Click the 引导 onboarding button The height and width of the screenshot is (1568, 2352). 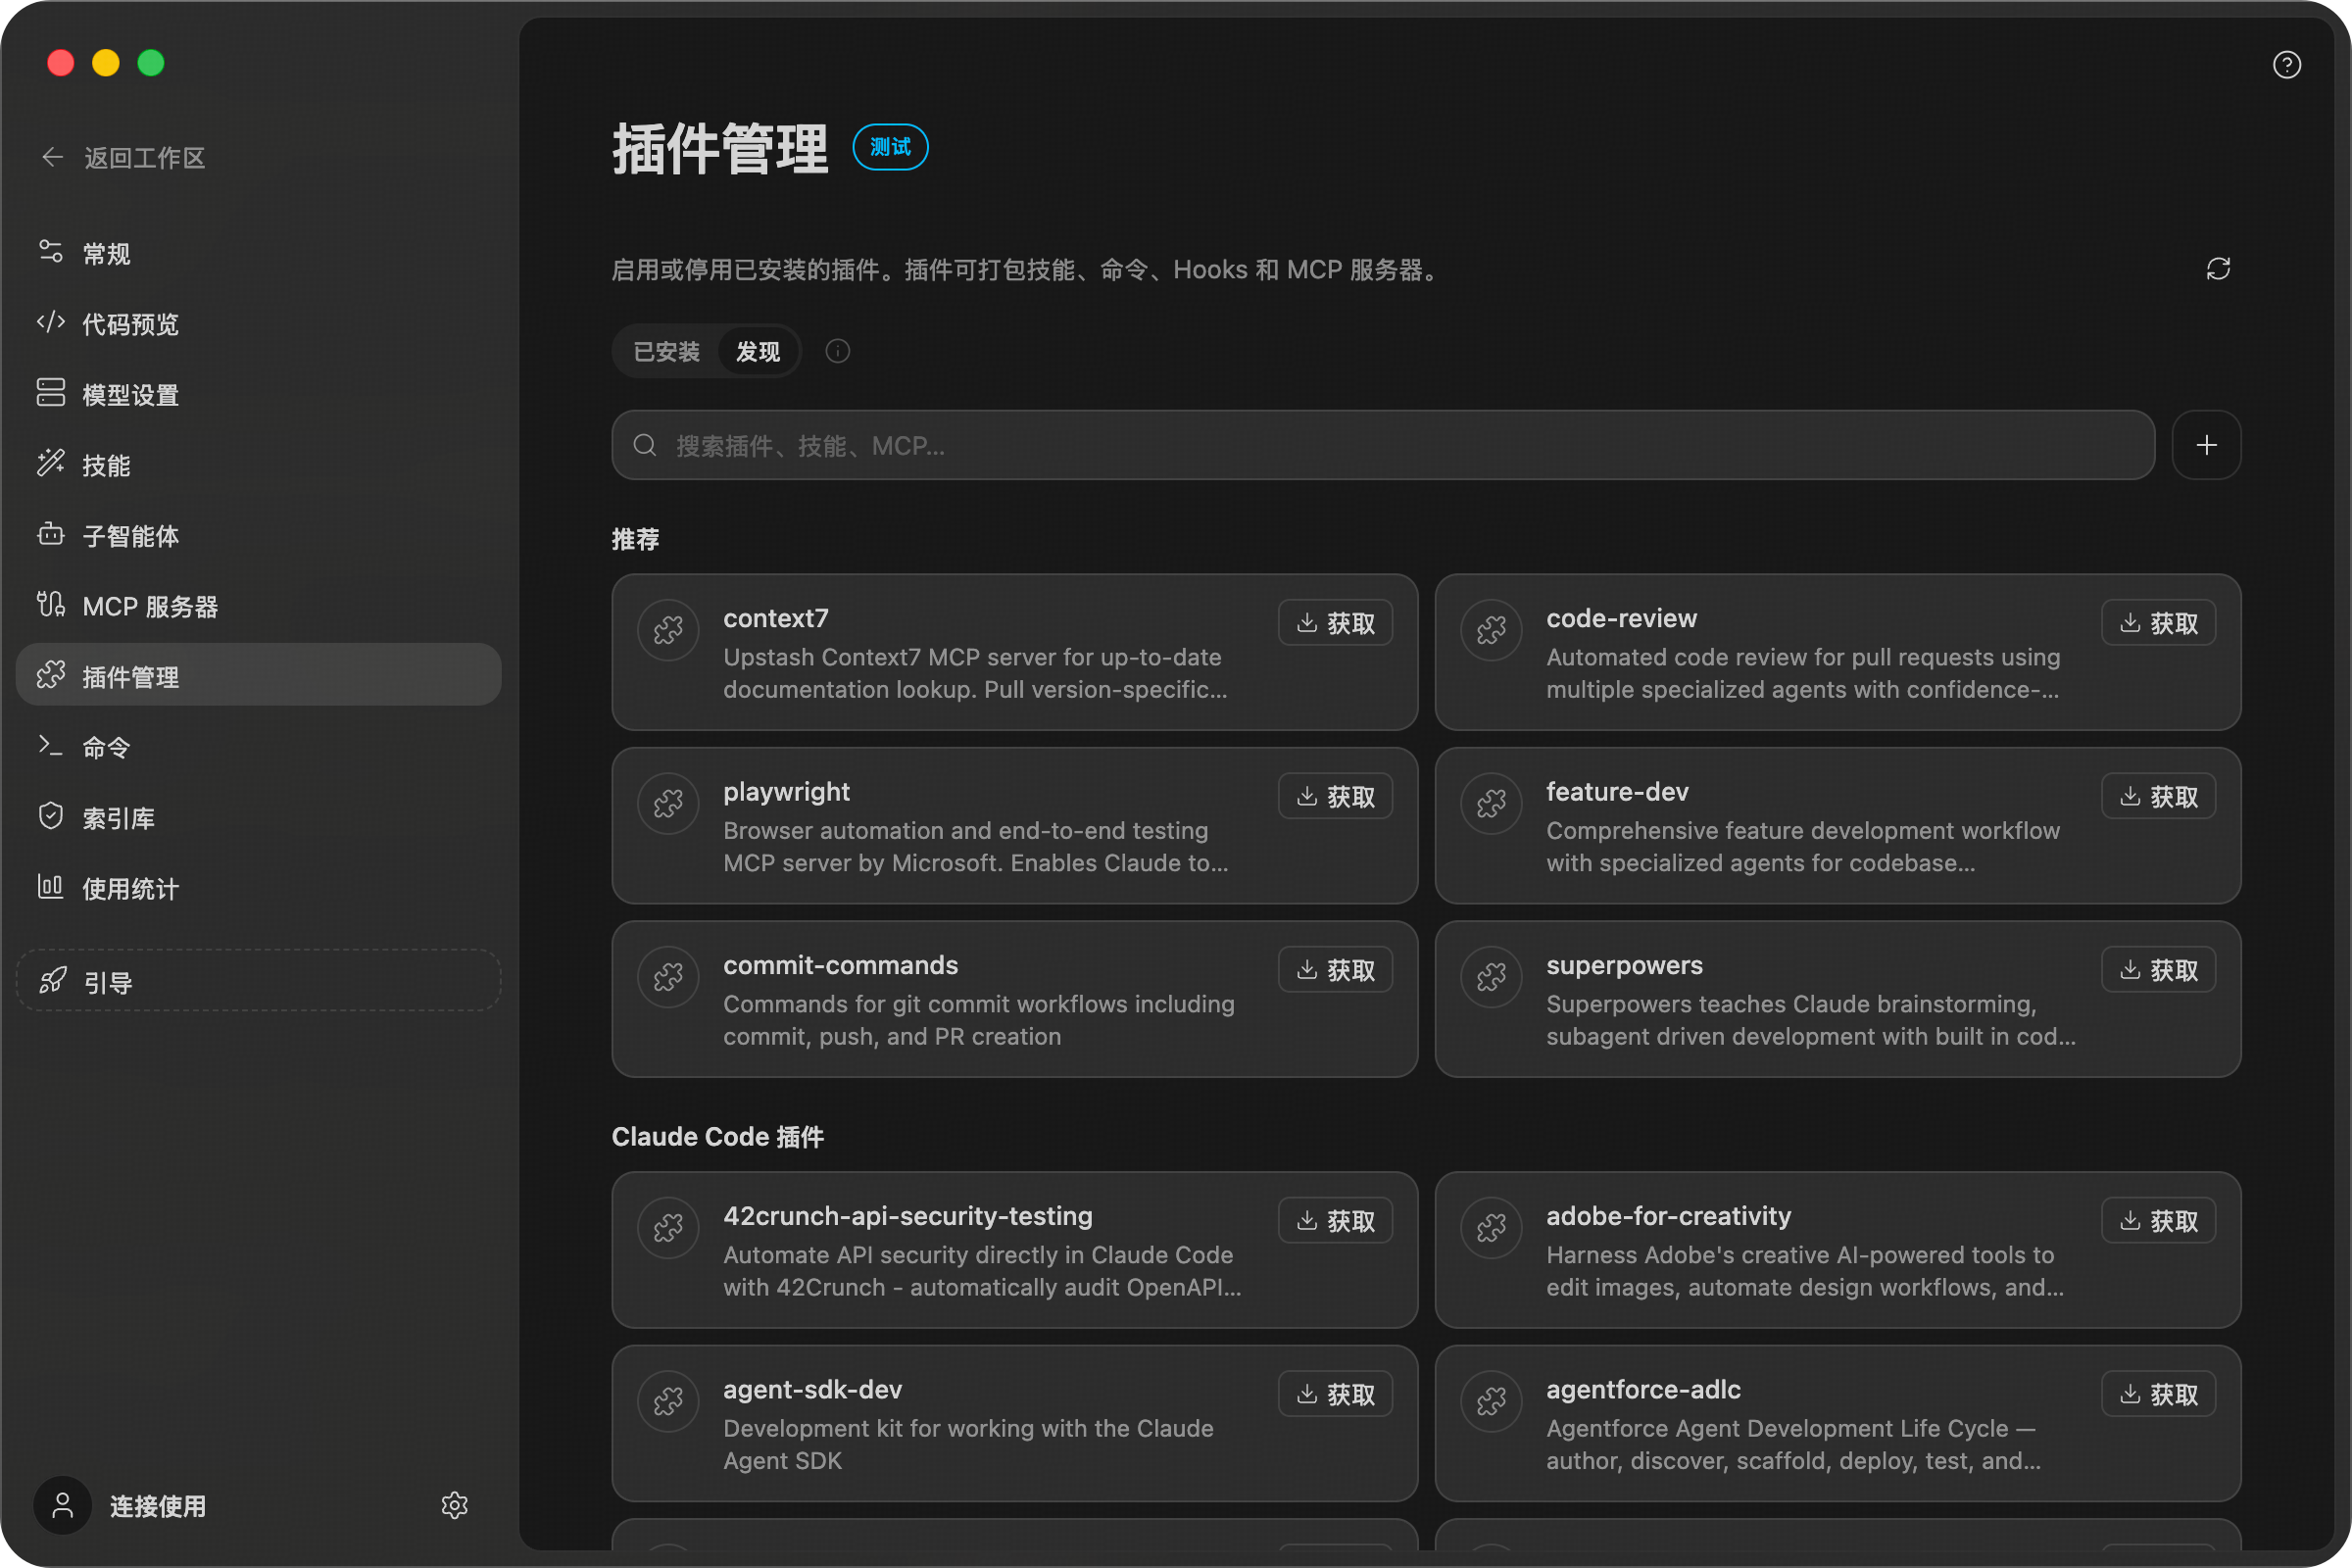coord(258,981)
